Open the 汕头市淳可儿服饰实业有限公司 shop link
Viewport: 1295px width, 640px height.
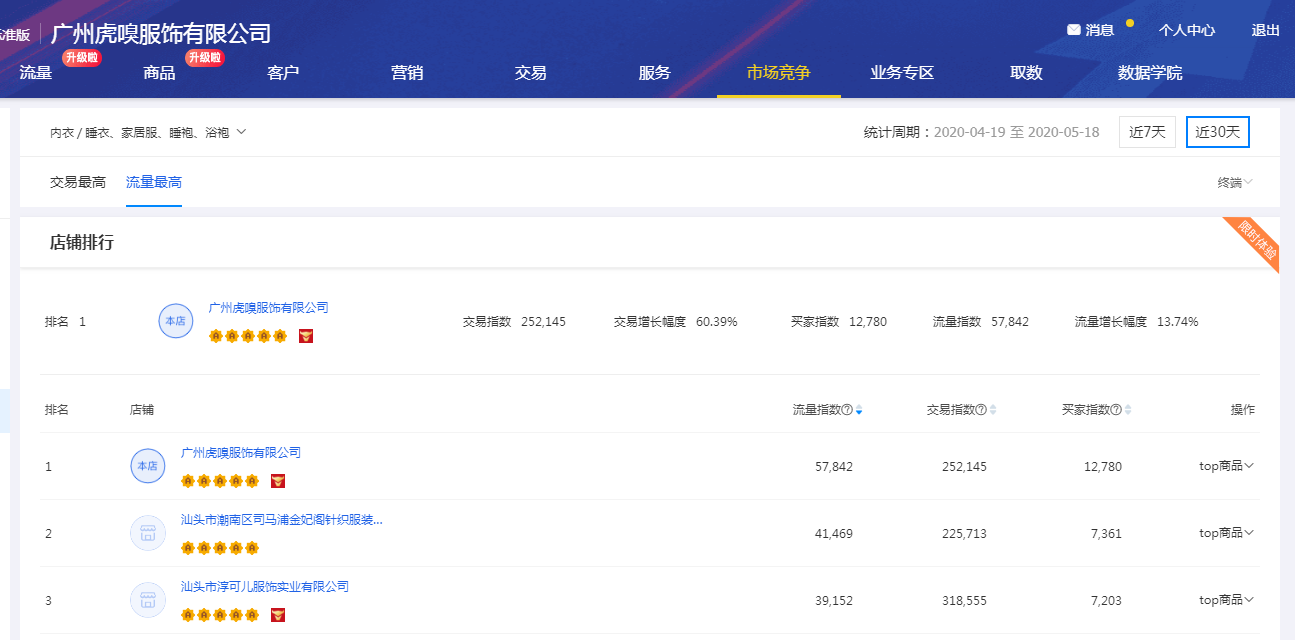[265, 586]
